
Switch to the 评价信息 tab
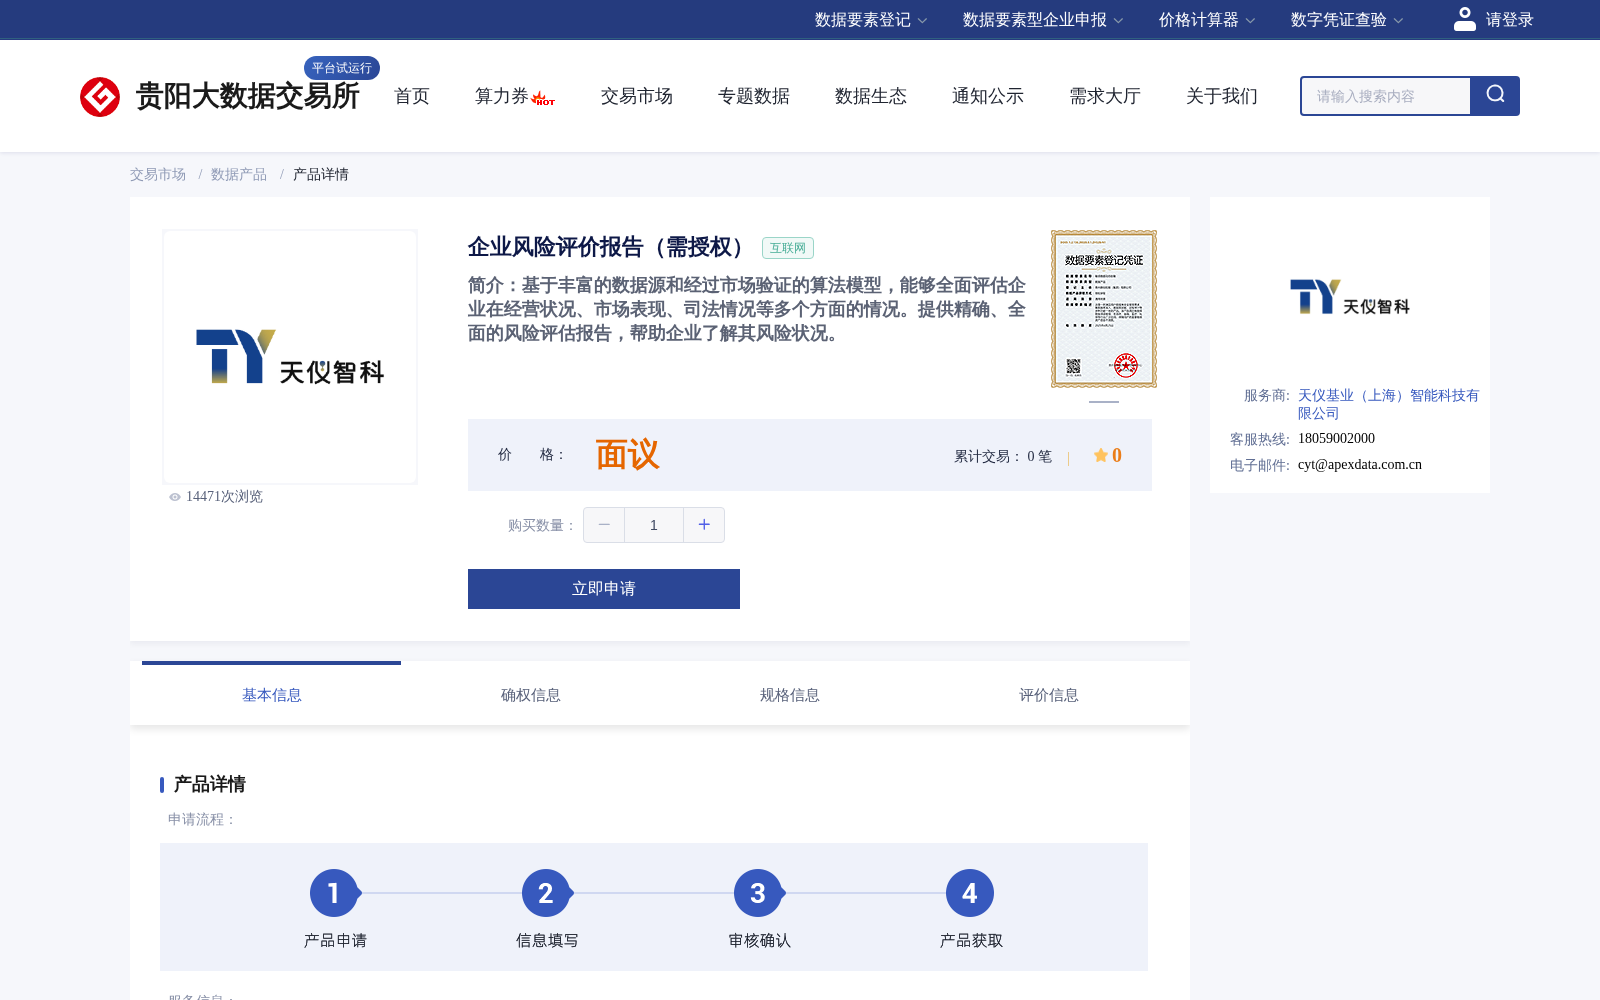[1049, 694]
